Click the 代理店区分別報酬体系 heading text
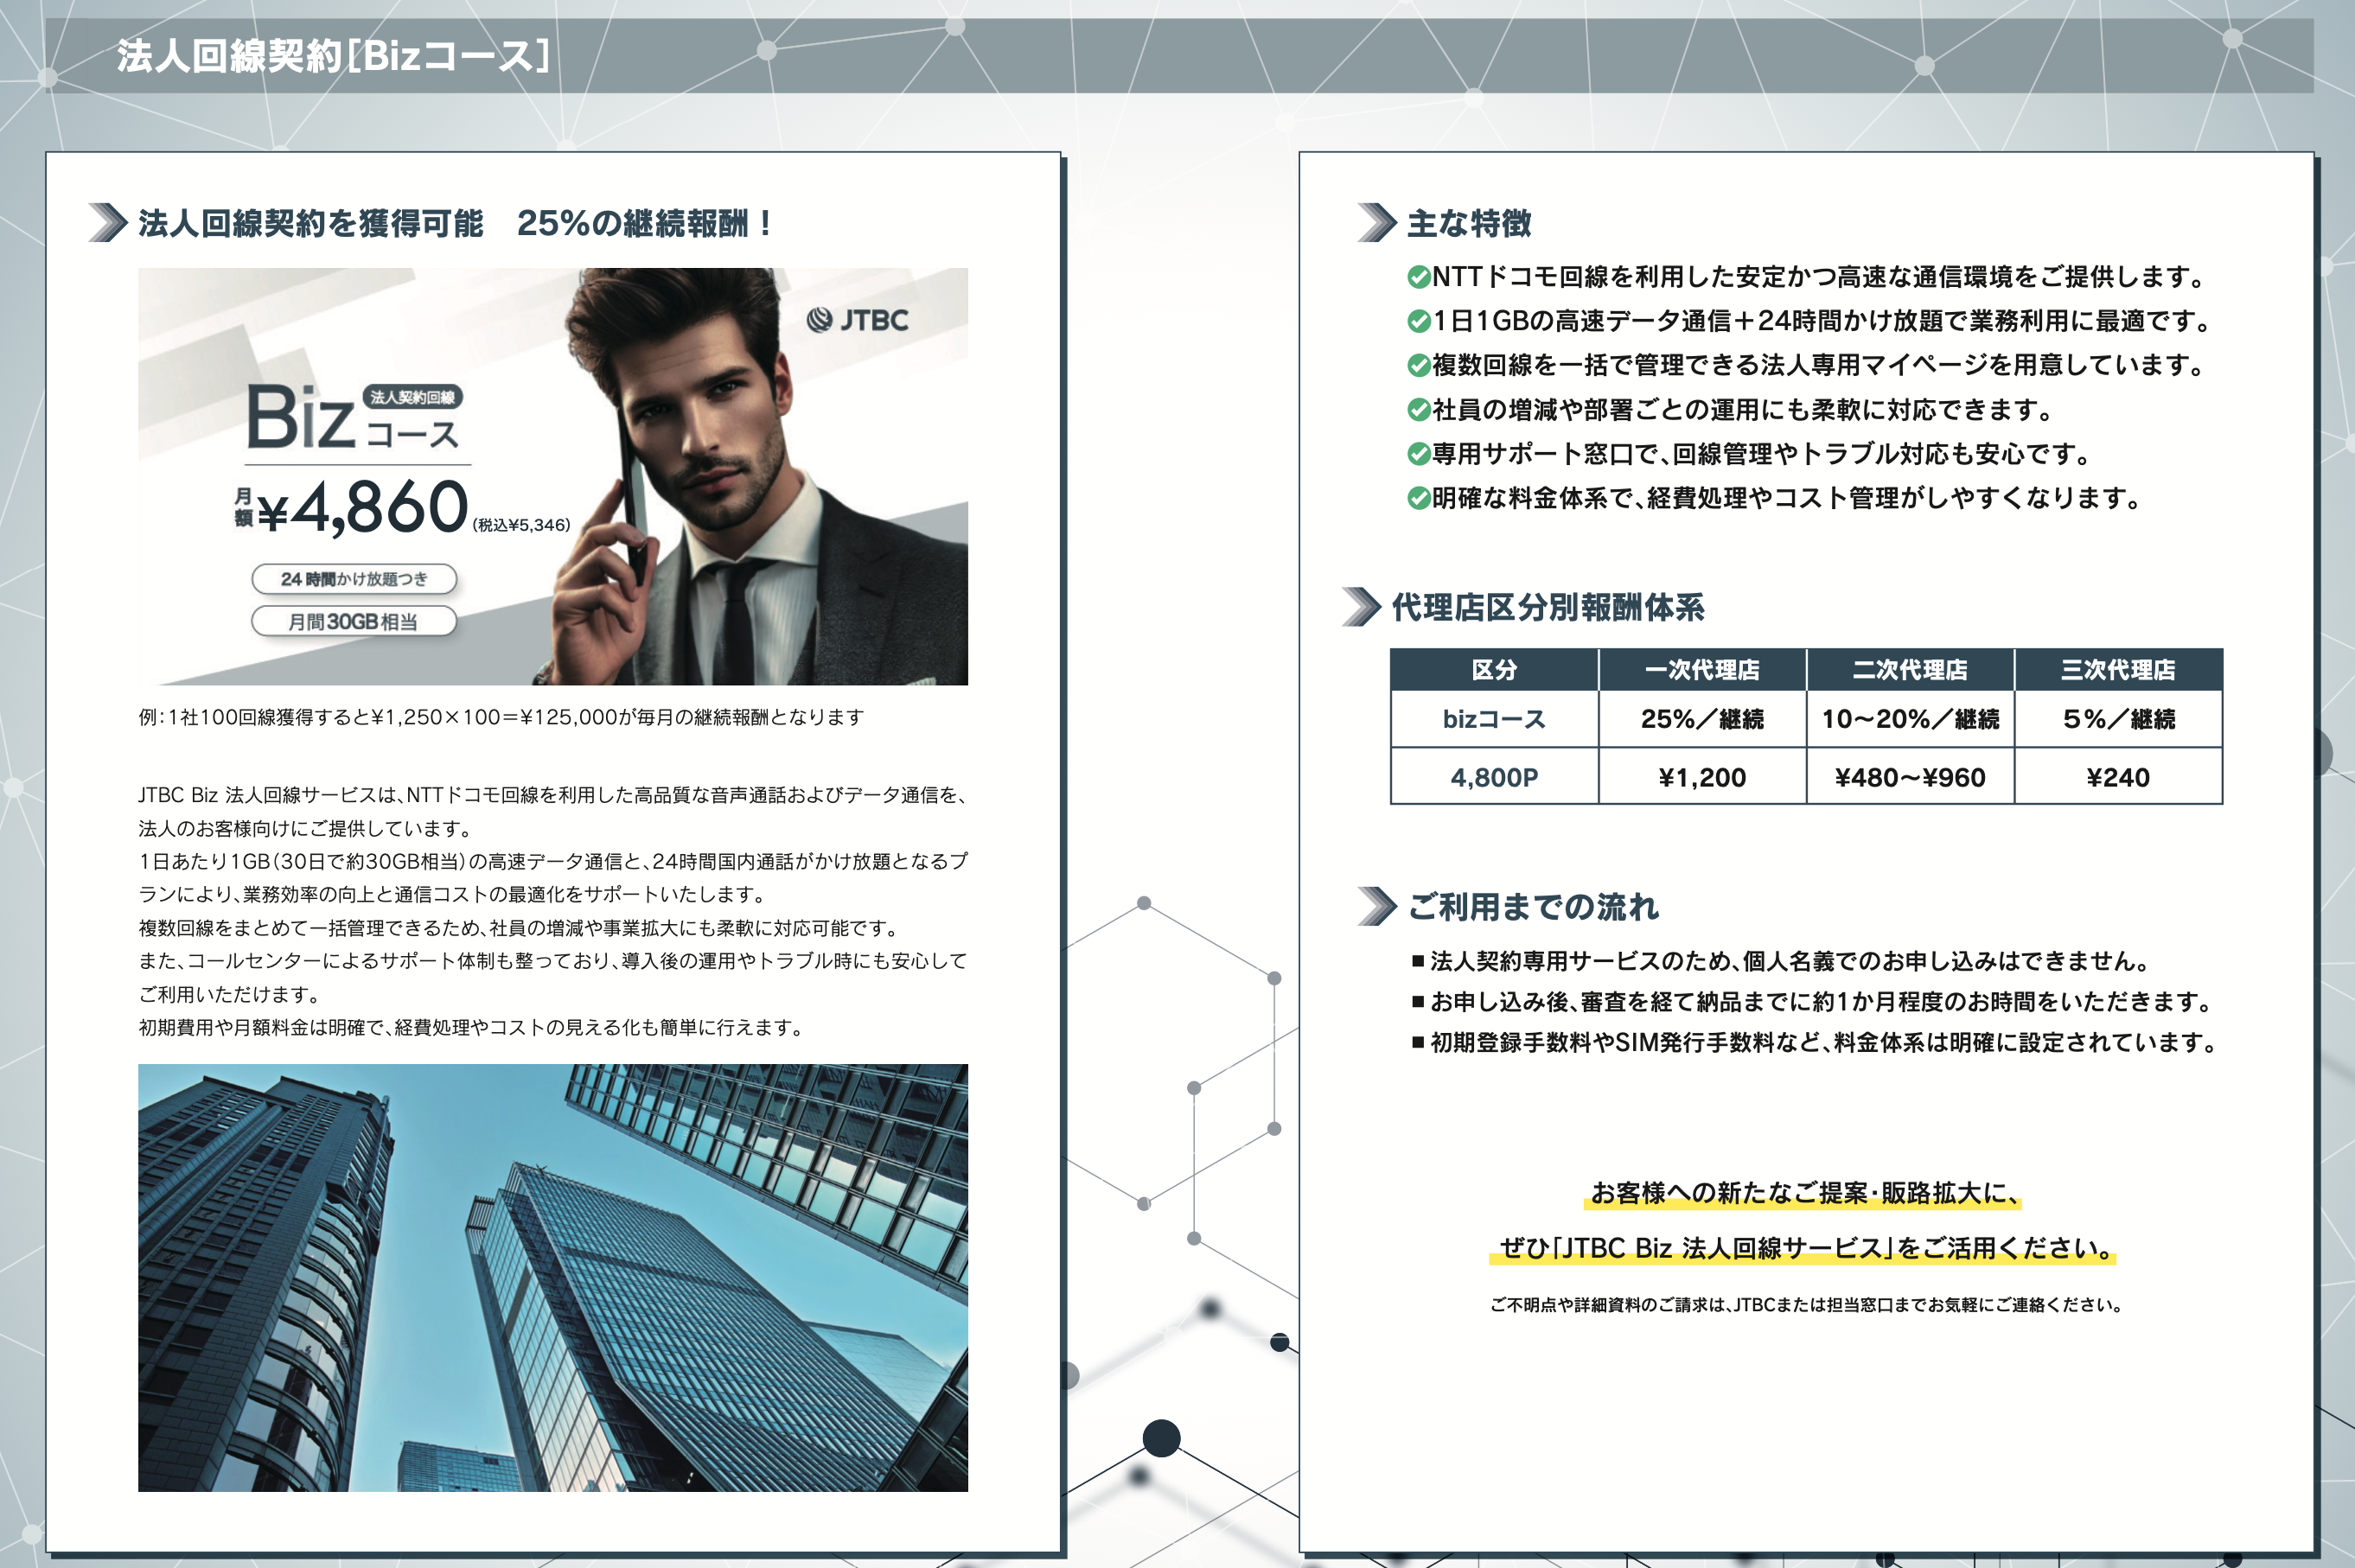2355x1568 pixels. click(x=1548, y=607)
